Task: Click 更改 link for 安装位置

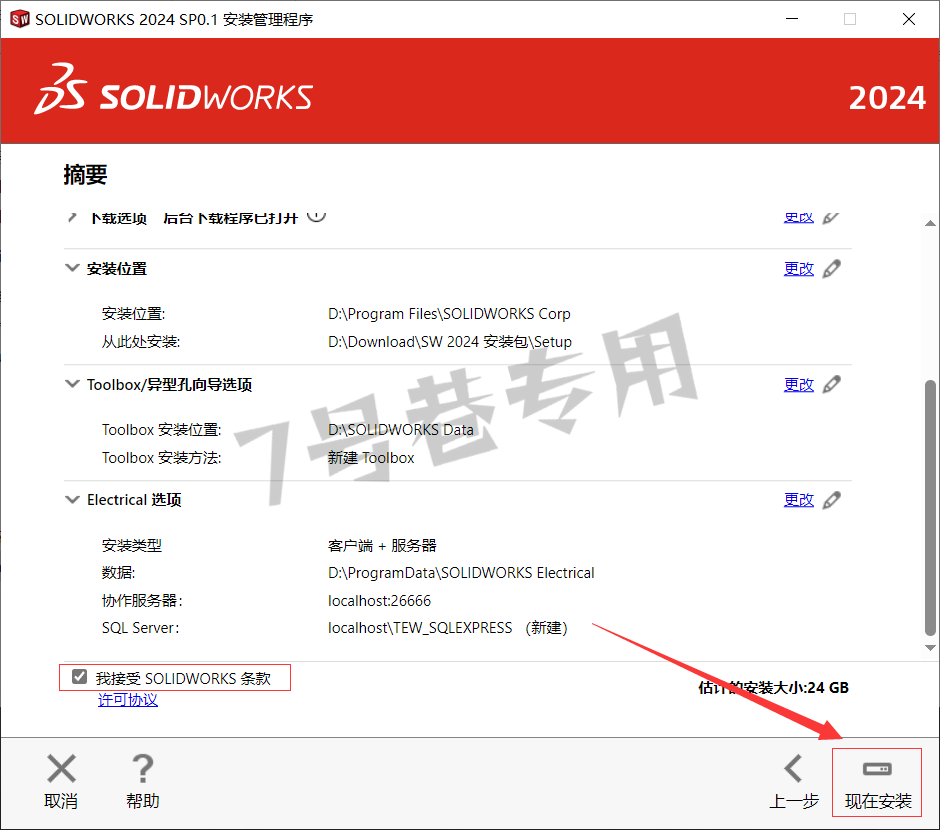Action: coord(799,269)
